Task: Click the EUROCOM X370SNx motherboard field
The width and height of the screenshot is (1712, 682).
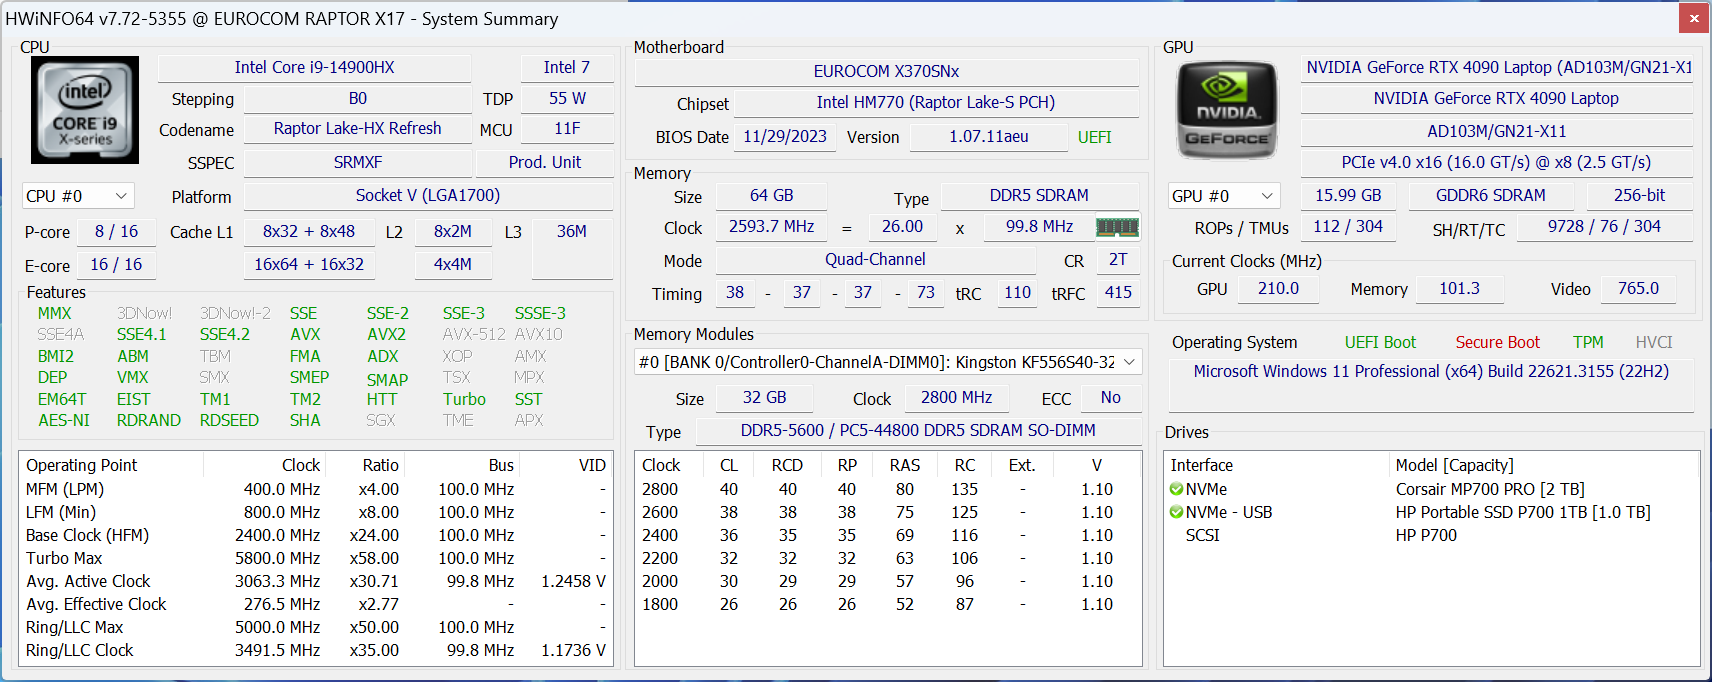Action: pyautogui.click(x=886, y=71)
